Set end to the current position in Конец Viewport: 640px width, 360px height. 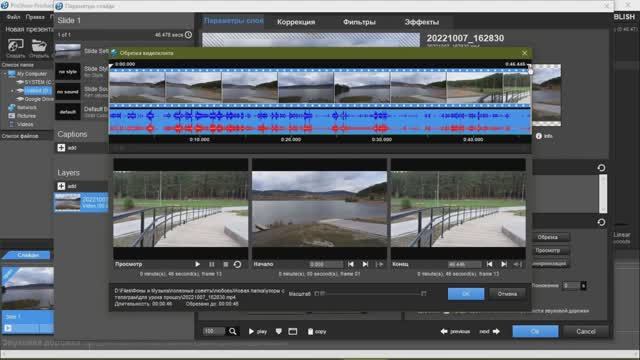click(x=518, y=264)
